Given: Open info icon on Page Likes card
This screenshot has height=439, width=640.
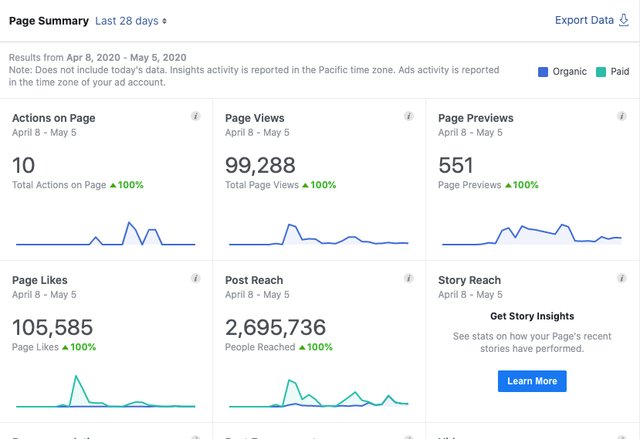Looking at the screenshot, I should pyautogui.click(x=196, y=278).
